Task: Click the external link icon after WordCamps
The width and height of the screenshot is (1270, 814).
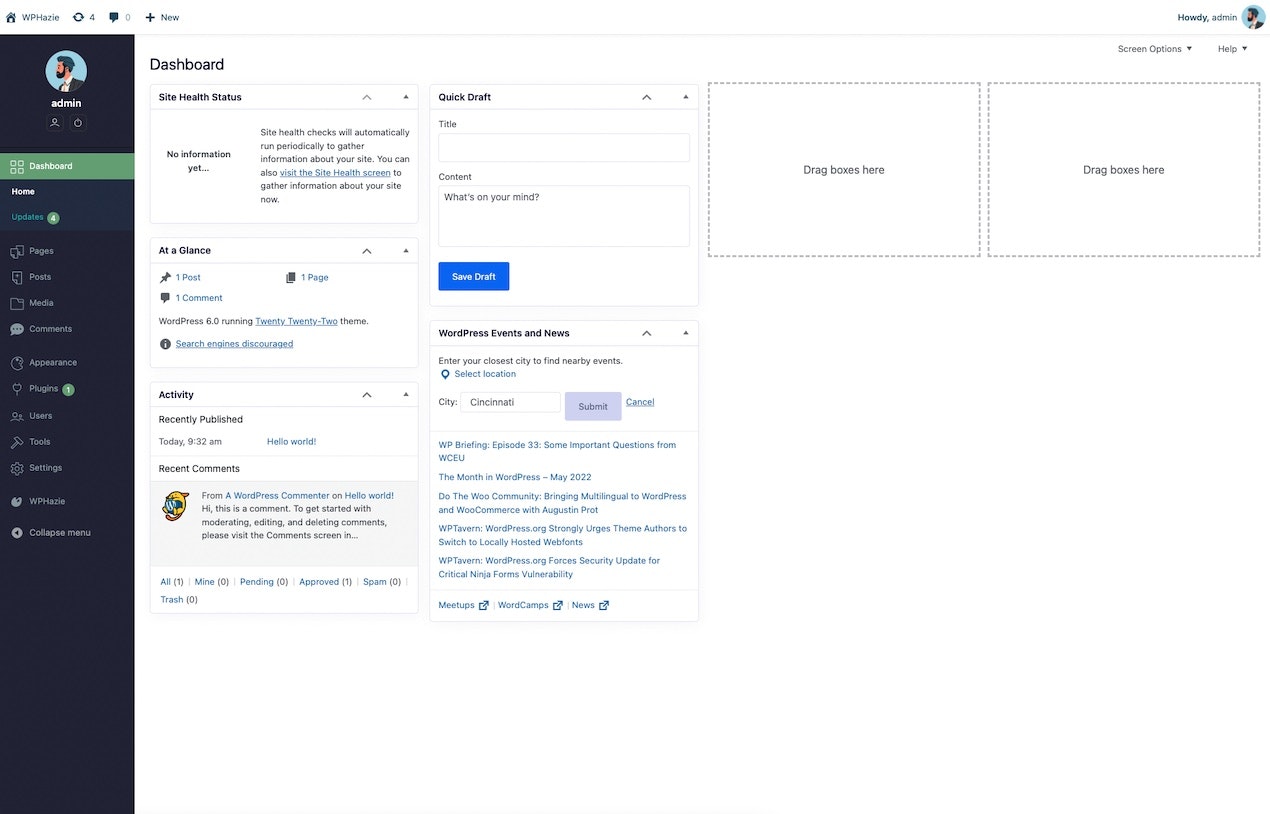Action: click(x=558, y=605)
